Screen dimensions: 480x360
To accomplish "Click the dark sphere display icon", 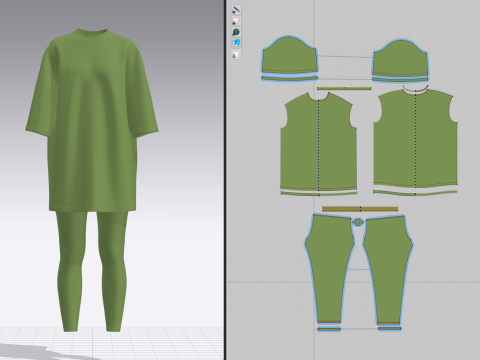I will pyautogui.click(x=236, y=32).
